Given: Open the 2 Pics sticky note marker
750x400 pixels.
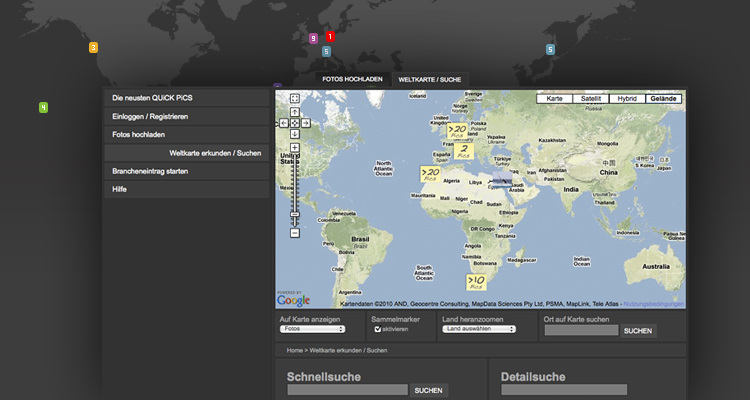Looking at the screenshot, I should (x=463, y=151).
